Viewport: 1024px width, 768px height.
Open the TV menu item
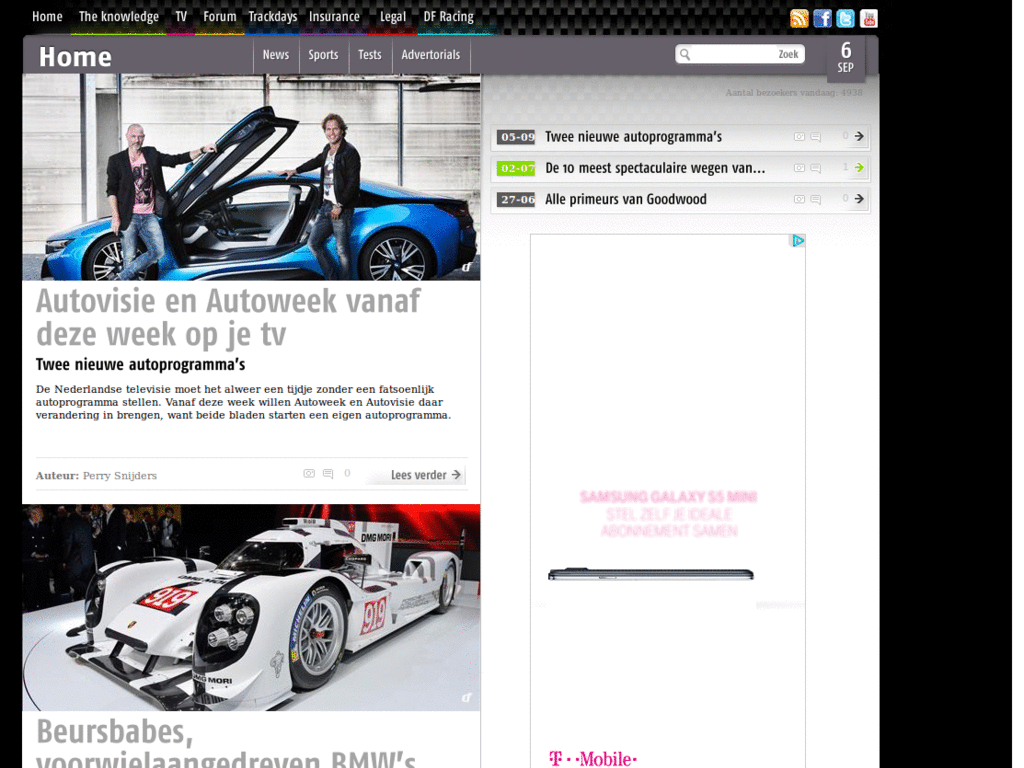pyautogui.click(x=181, y=17)
